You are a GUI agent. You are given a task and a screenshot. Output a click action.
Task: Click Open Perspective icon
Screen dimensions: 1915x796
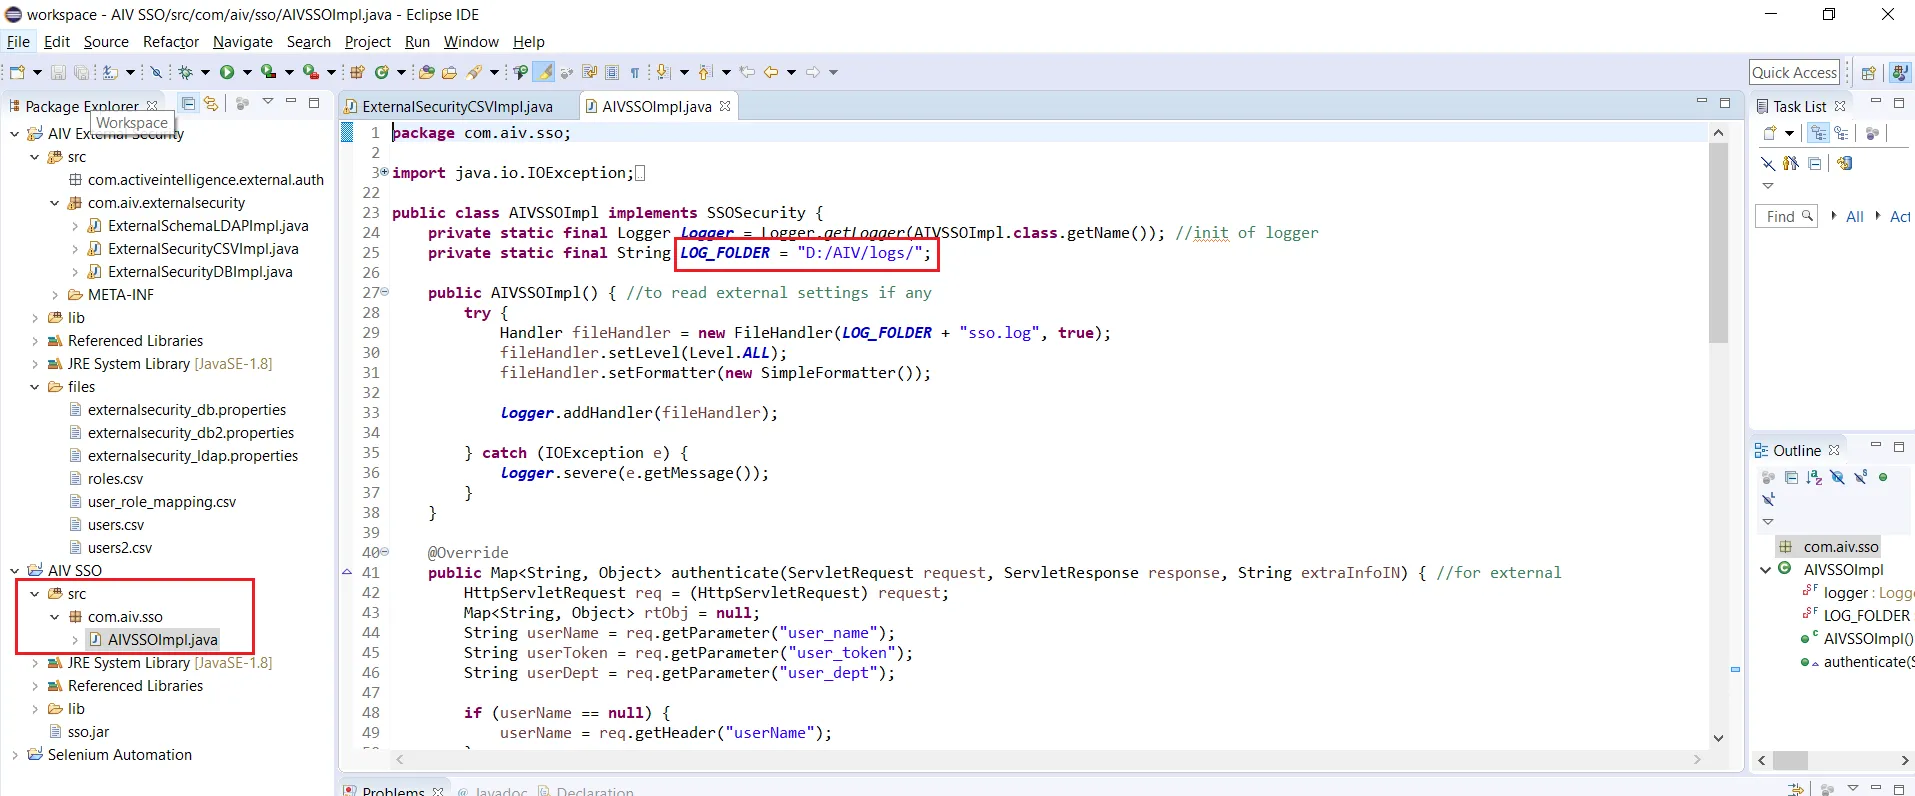[1868, 72]
